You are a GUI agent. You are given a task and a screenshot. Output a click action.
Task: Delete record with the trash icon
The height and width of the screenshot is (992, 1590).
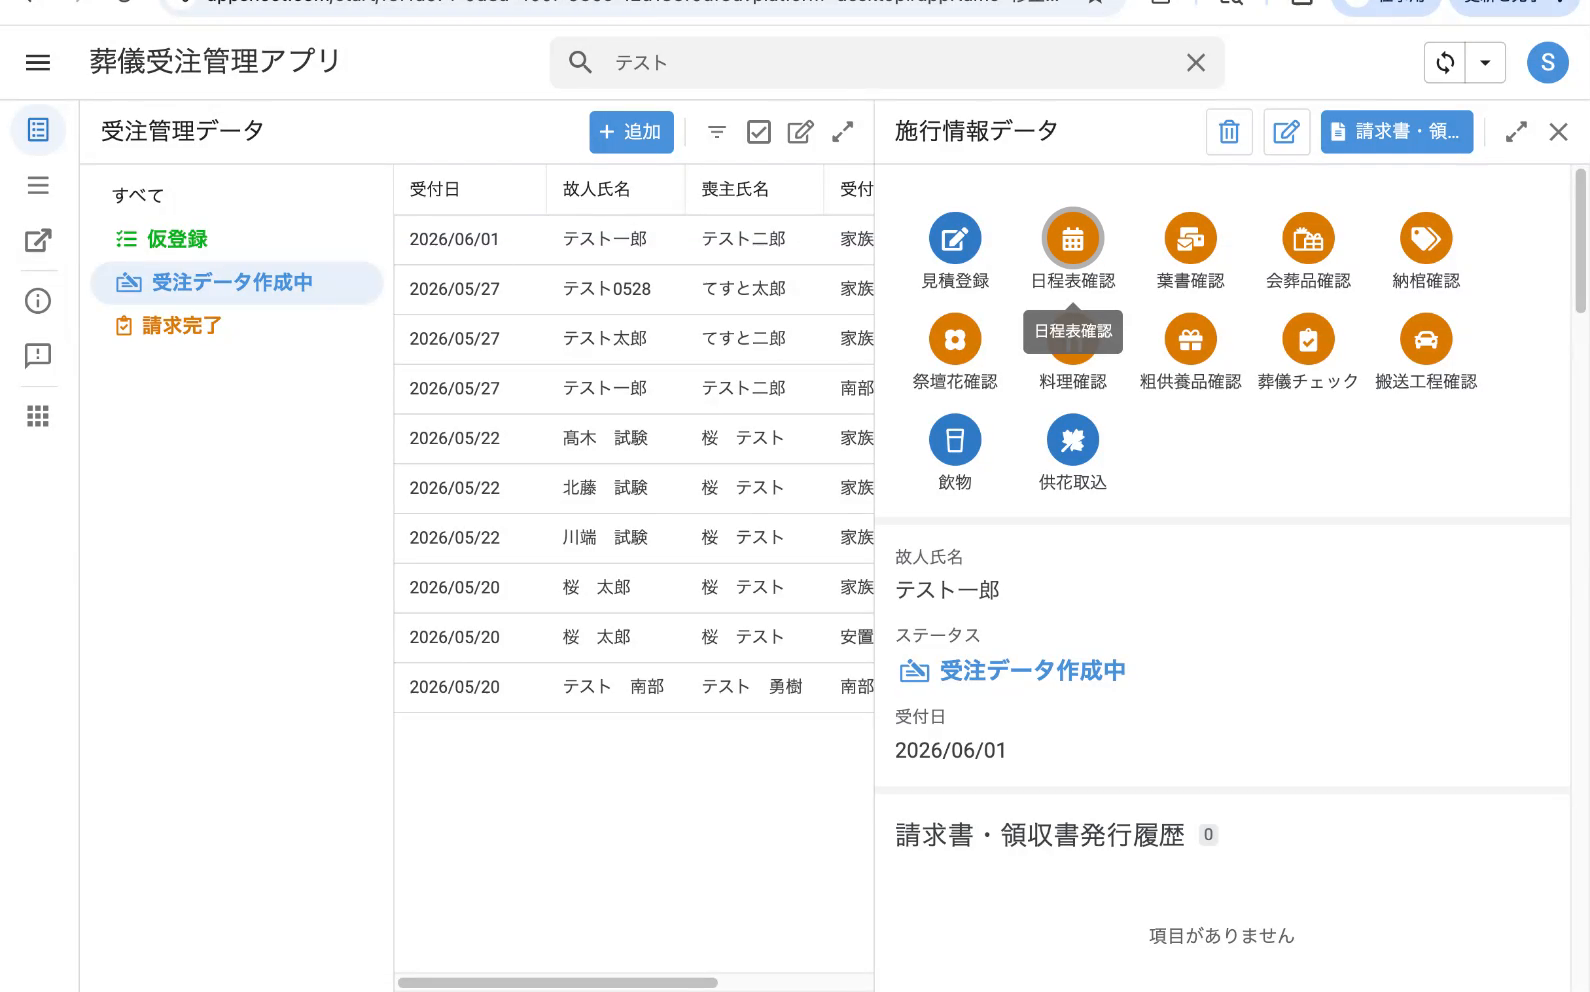[x=1229, y=132]
